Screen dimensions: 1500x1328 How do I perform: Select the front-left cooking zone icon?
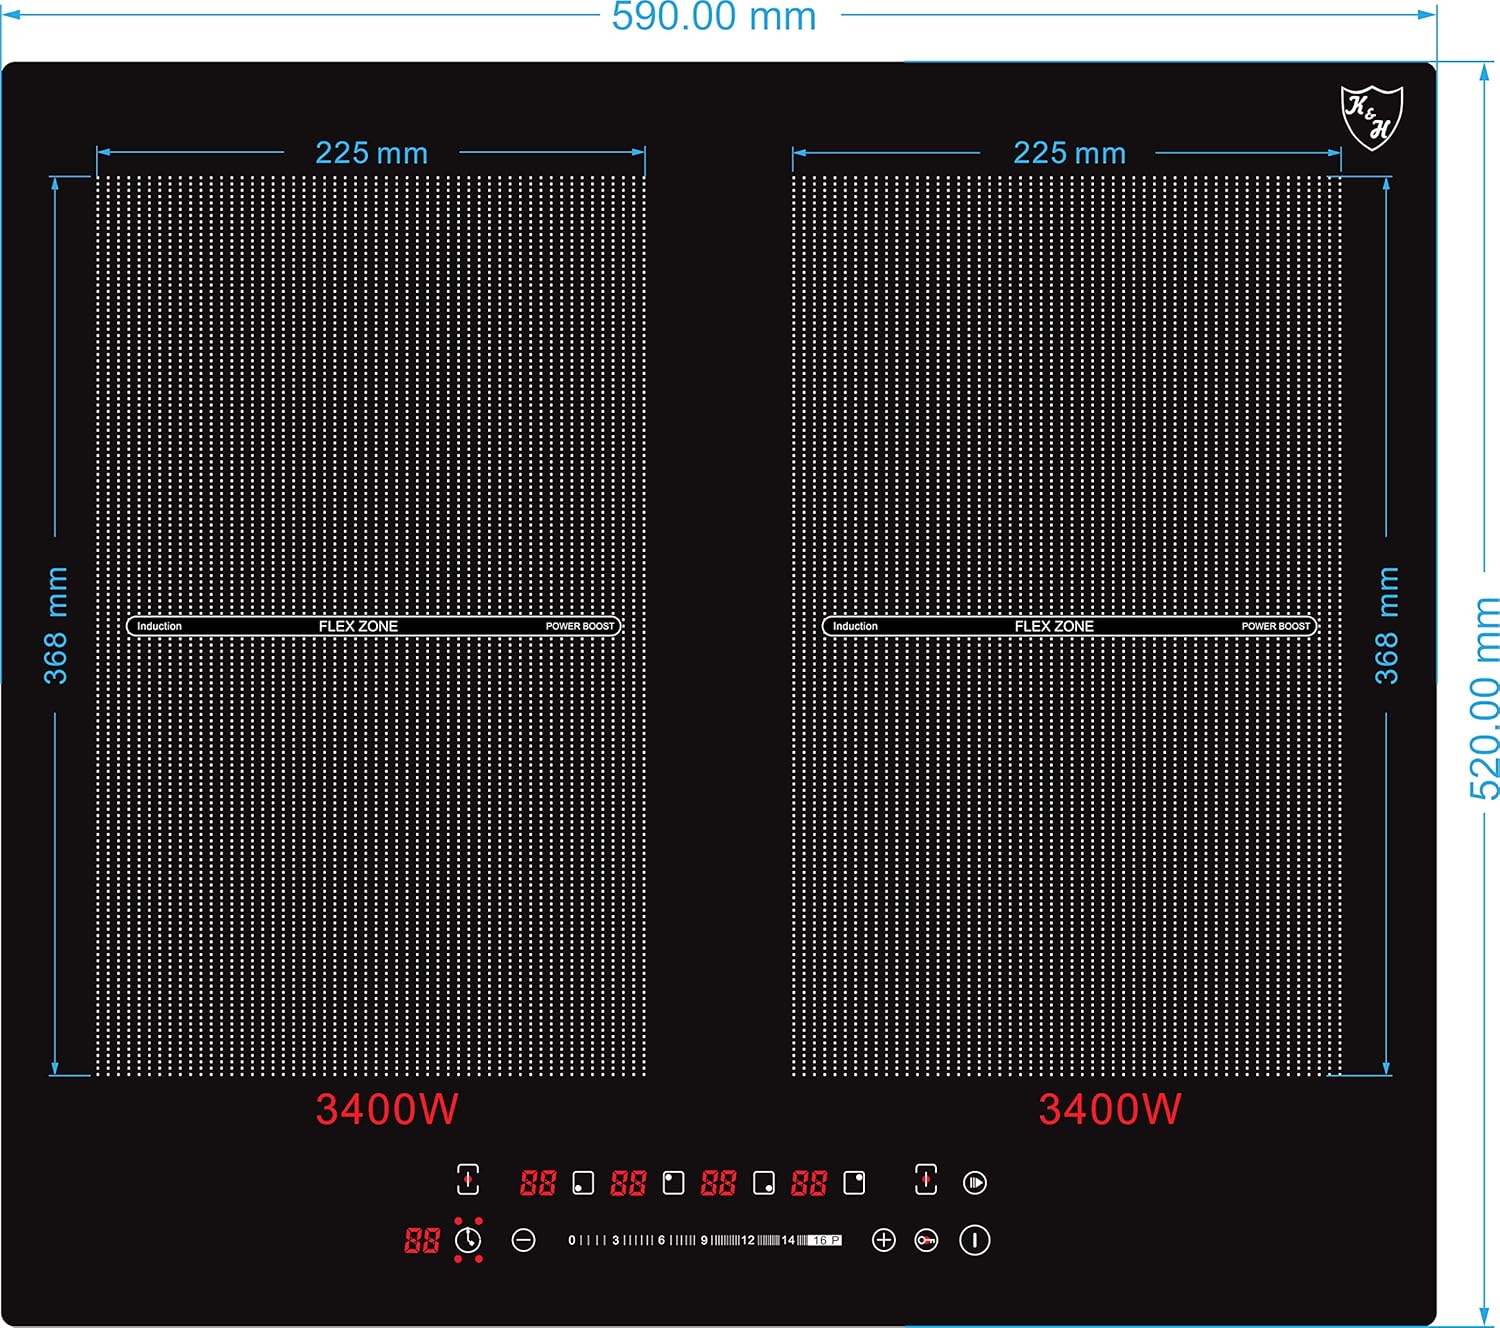click(583, 1184)
